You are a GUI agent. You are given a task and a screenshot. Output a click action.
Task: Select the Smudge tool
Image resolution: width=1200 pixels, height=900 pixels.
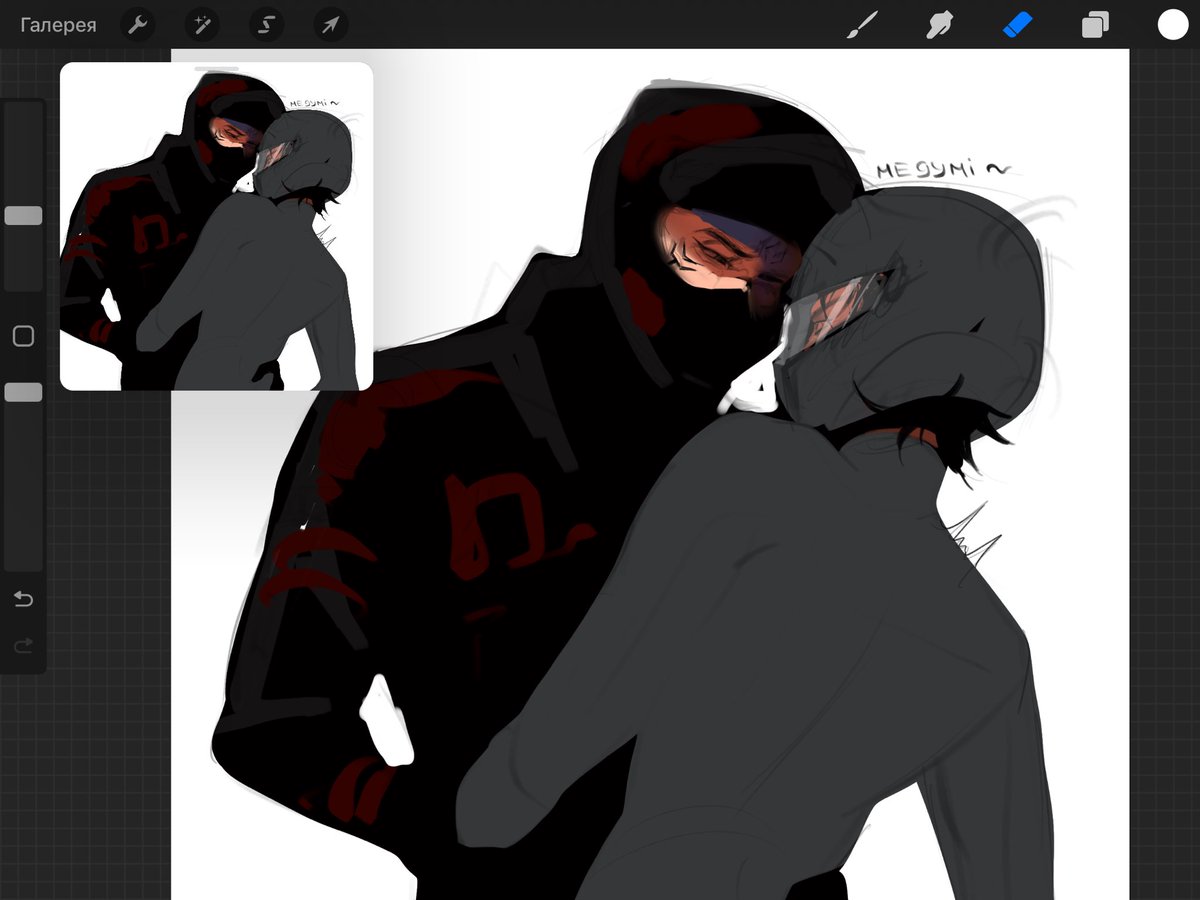[x=938, y=25]
